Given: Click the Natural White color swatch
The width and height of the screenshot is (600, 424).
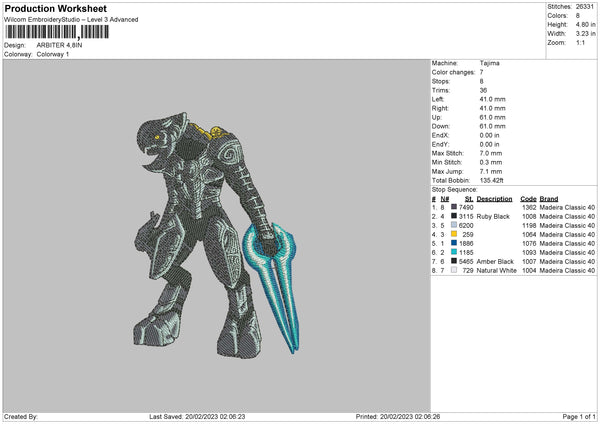Looking at the screenshot, I should click(454, 270).
